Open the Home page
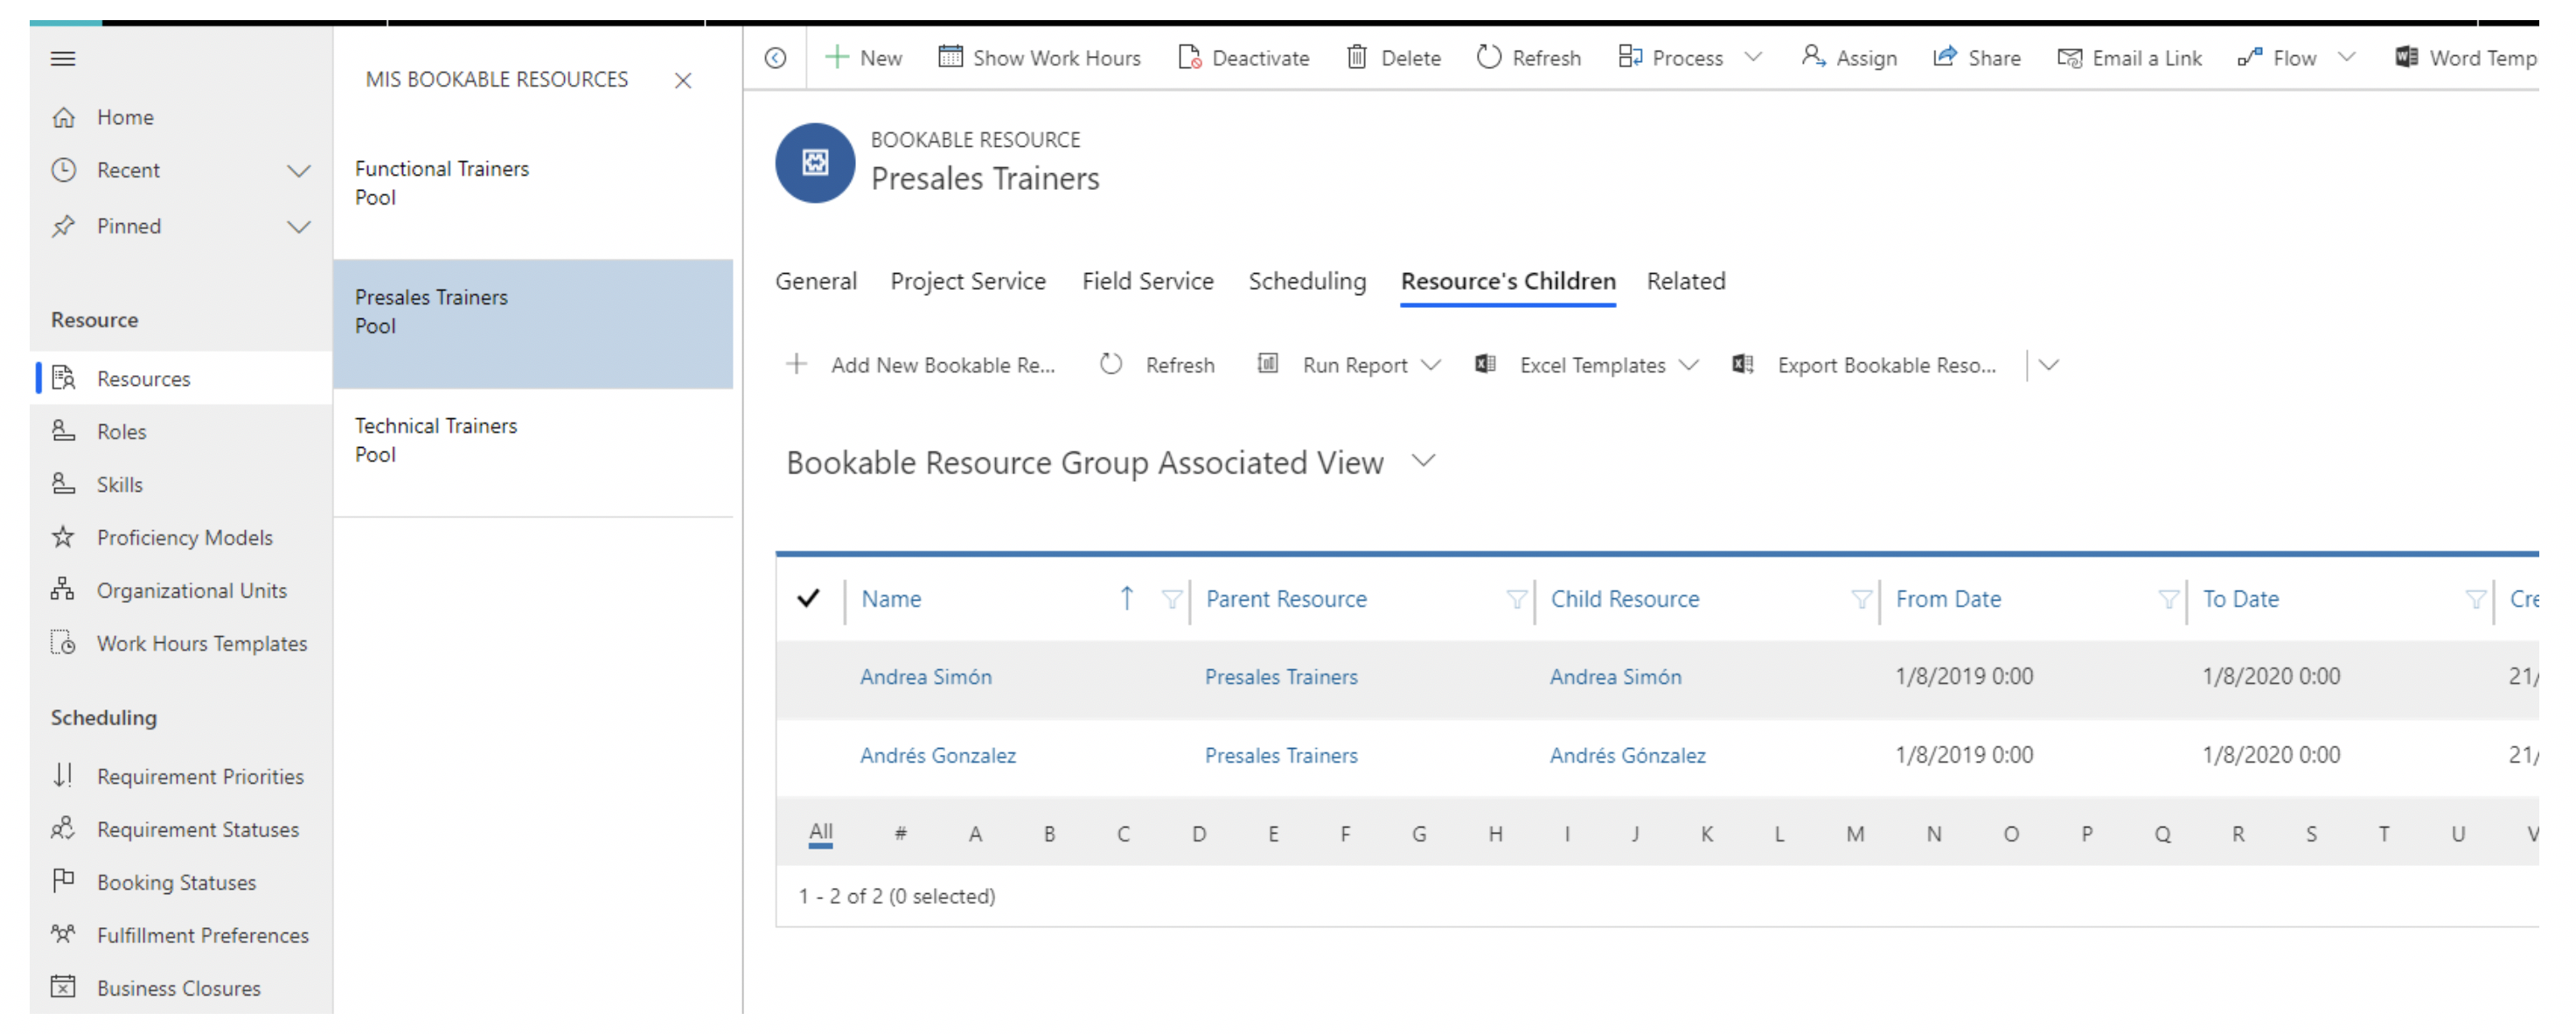Viewport: 2576px width, 1034px height. (125, 118)
